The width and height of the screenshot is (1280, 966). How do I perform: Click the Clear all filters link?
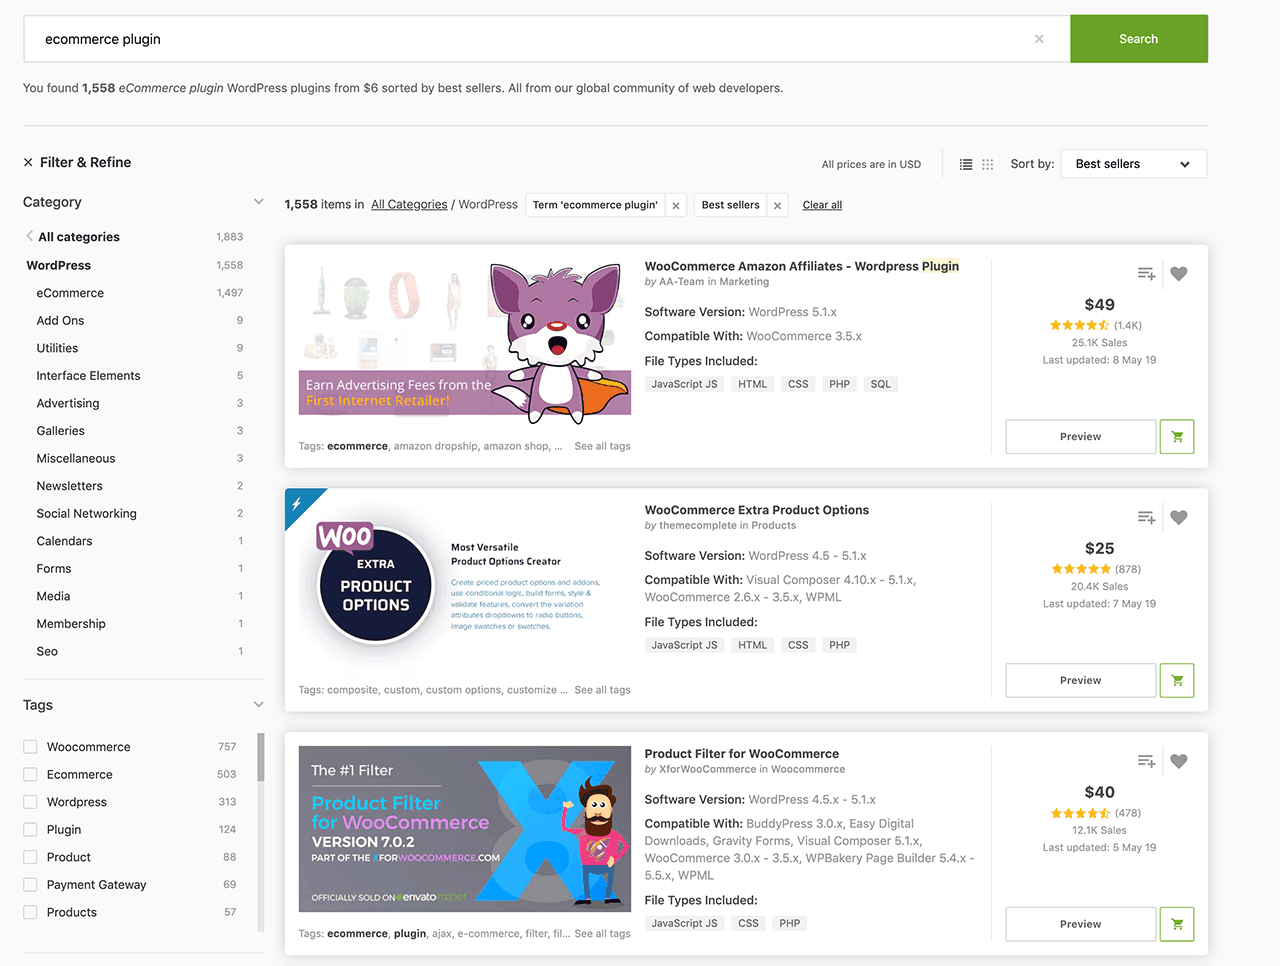tap(822, 205)
